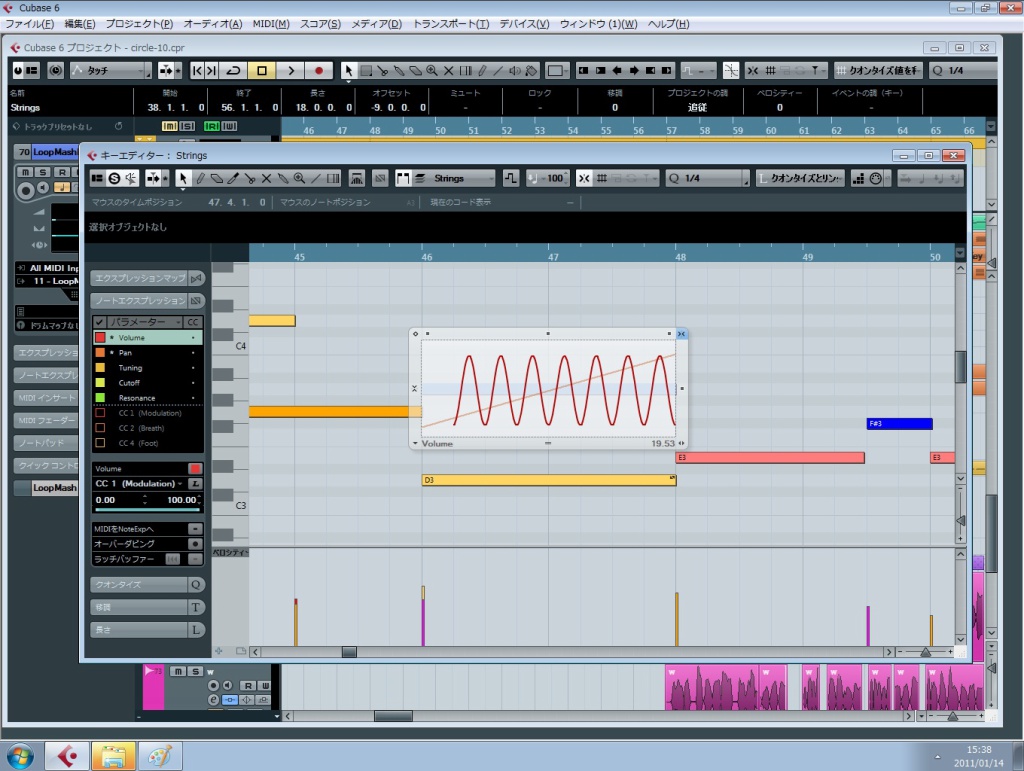Open the トランスポート(T) menu
Screen dimensions: 1024x771
(x=451, y=24)
